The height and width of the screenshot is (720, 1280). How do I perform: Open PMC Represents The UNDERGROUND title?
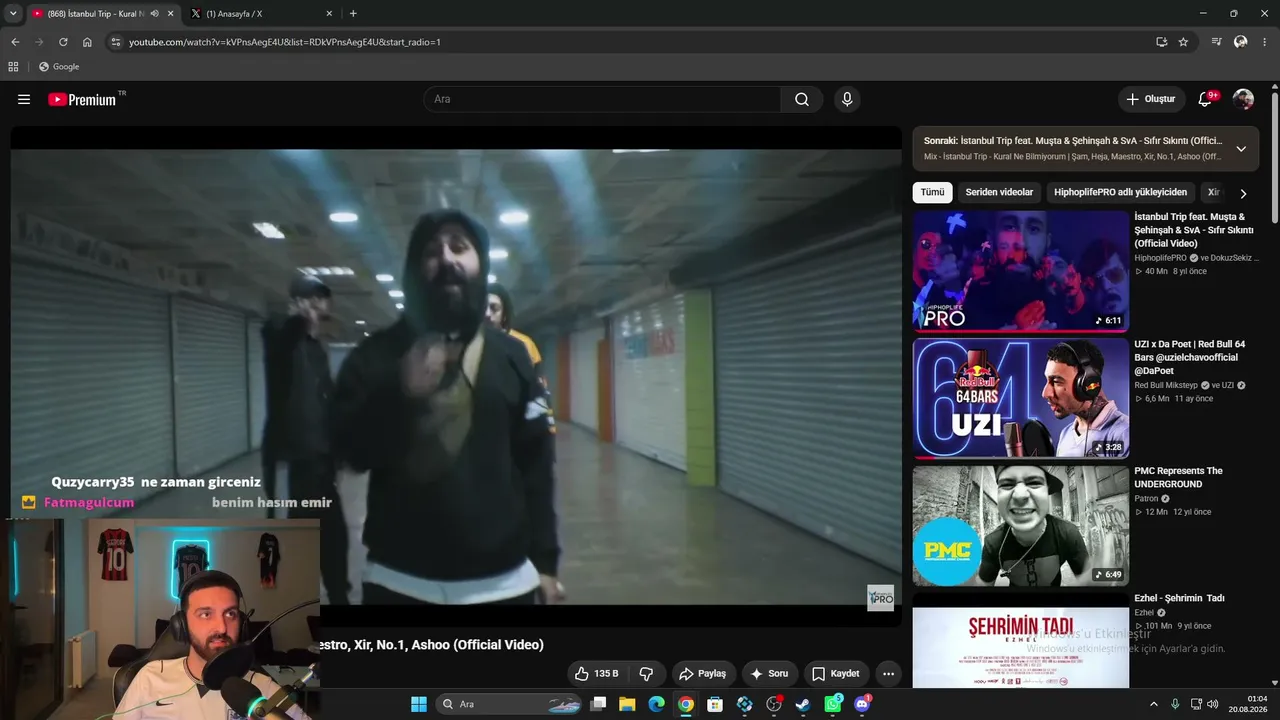pyautogui.click(x=1179, y=478)
